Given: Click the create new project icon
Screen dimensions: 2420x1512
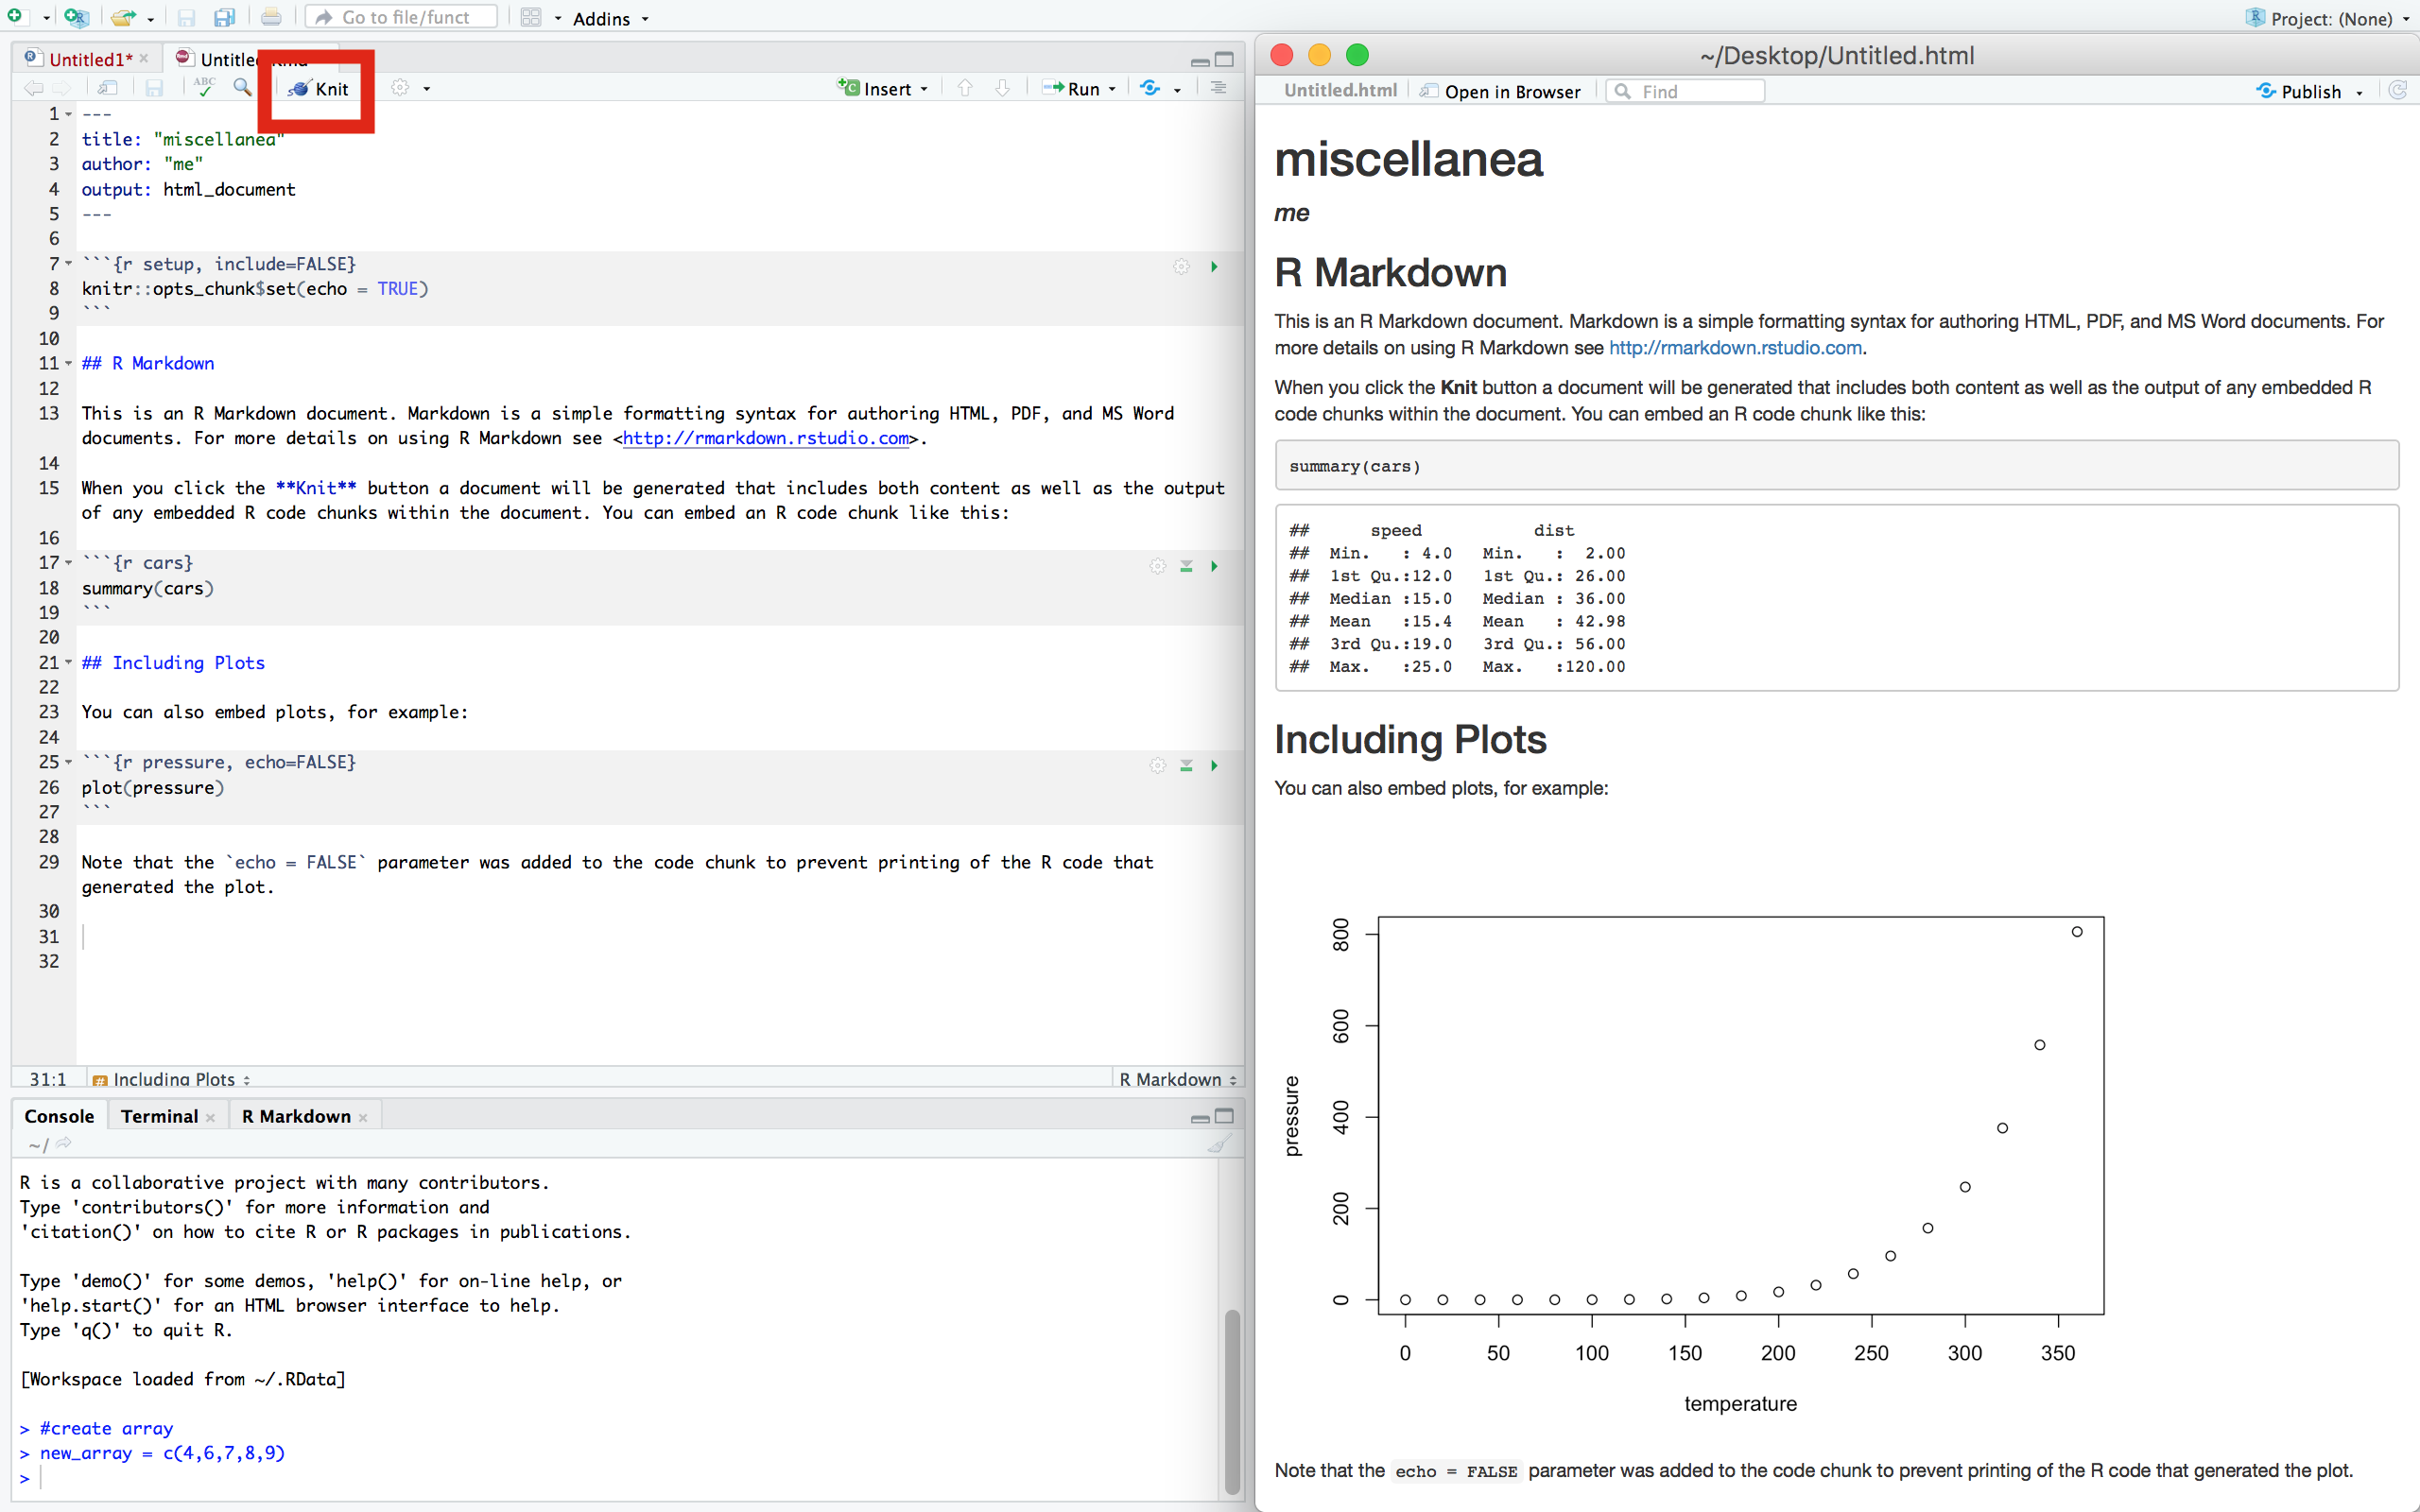Looking at the screenshot, I should click(76, 17).
